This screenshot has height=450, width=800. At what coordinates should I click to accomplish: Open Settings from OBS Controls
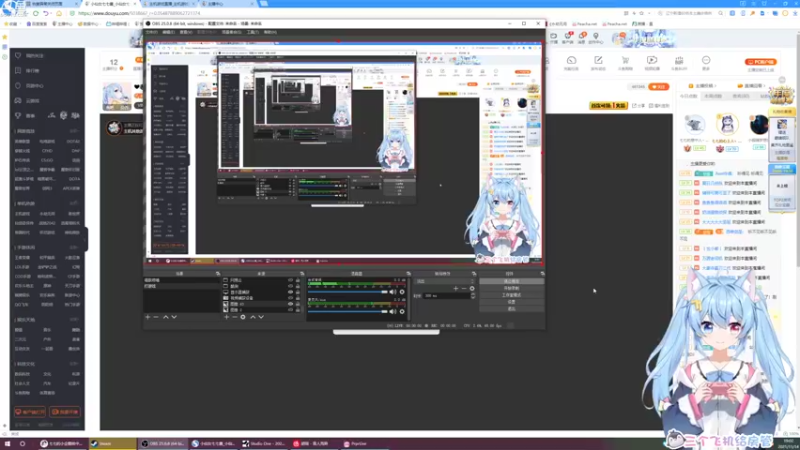[511, 302]
